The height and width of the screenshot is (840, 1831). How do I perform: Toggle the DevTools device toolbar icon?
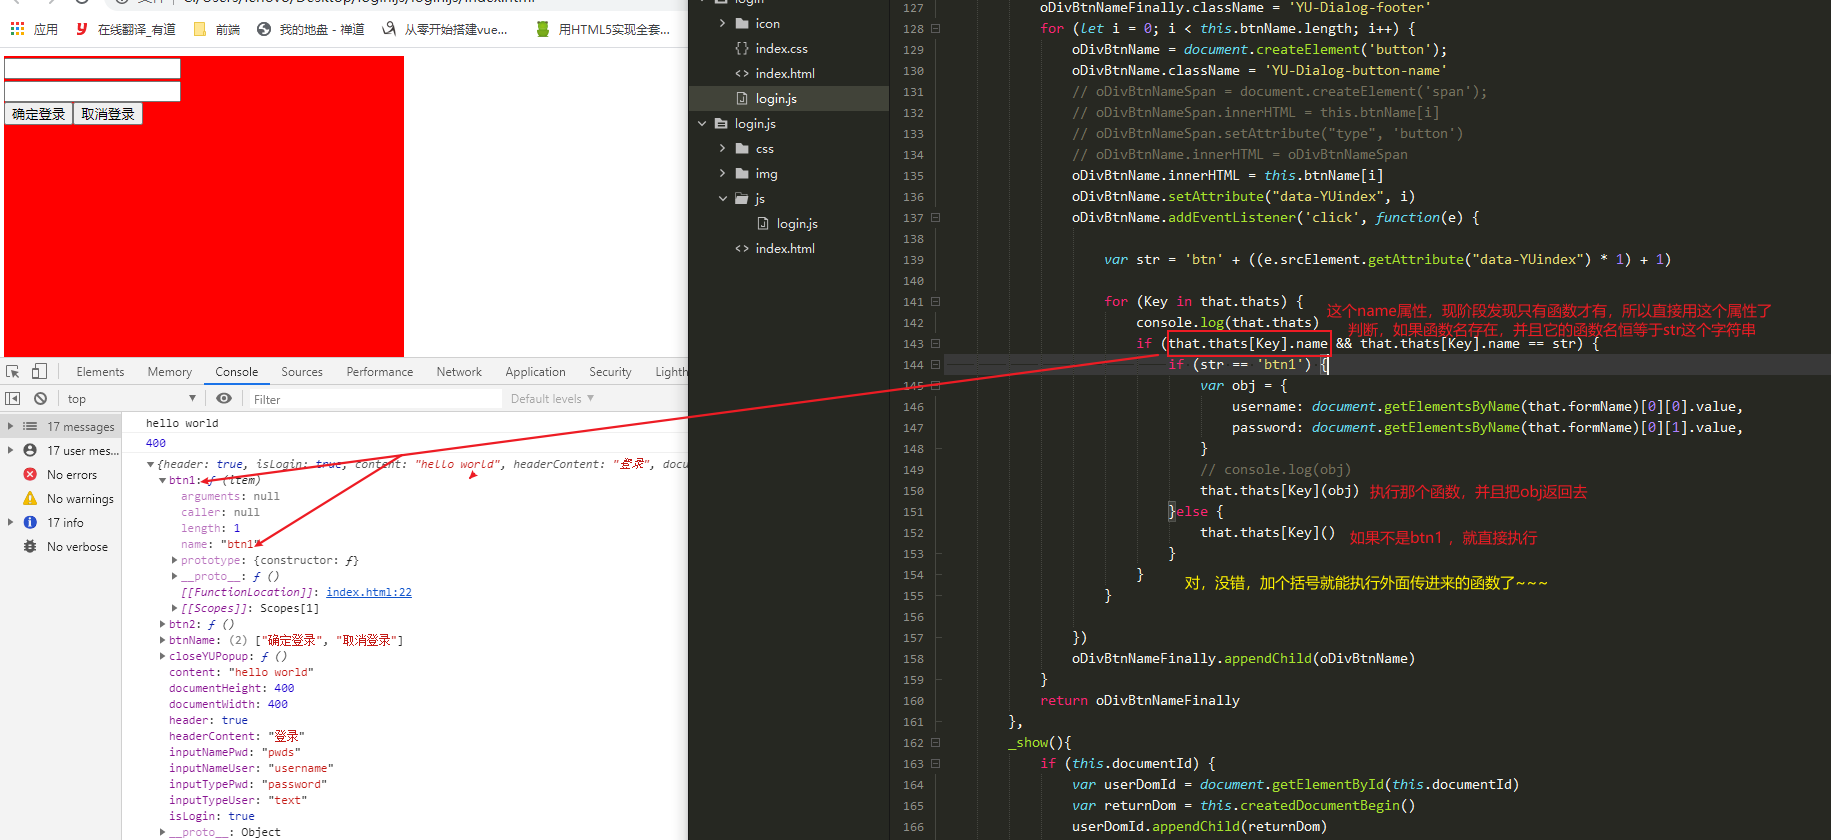tap(39, 372)
